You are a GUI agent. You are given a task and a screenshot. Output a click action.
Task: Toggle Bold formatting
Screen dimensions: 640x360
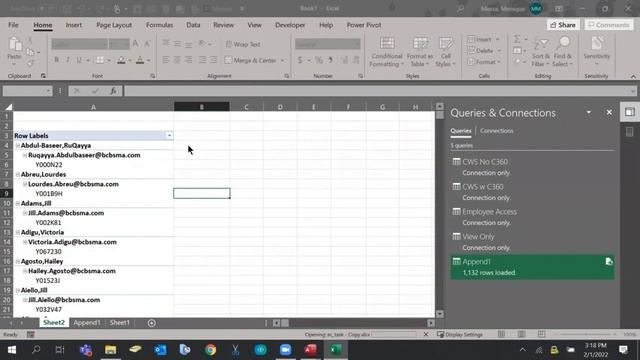tap(56, 60)
